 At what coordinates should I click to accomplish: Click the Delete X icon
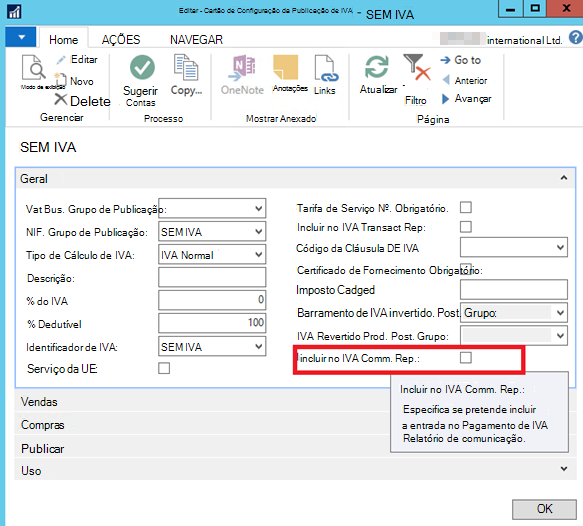coord(61,100)
